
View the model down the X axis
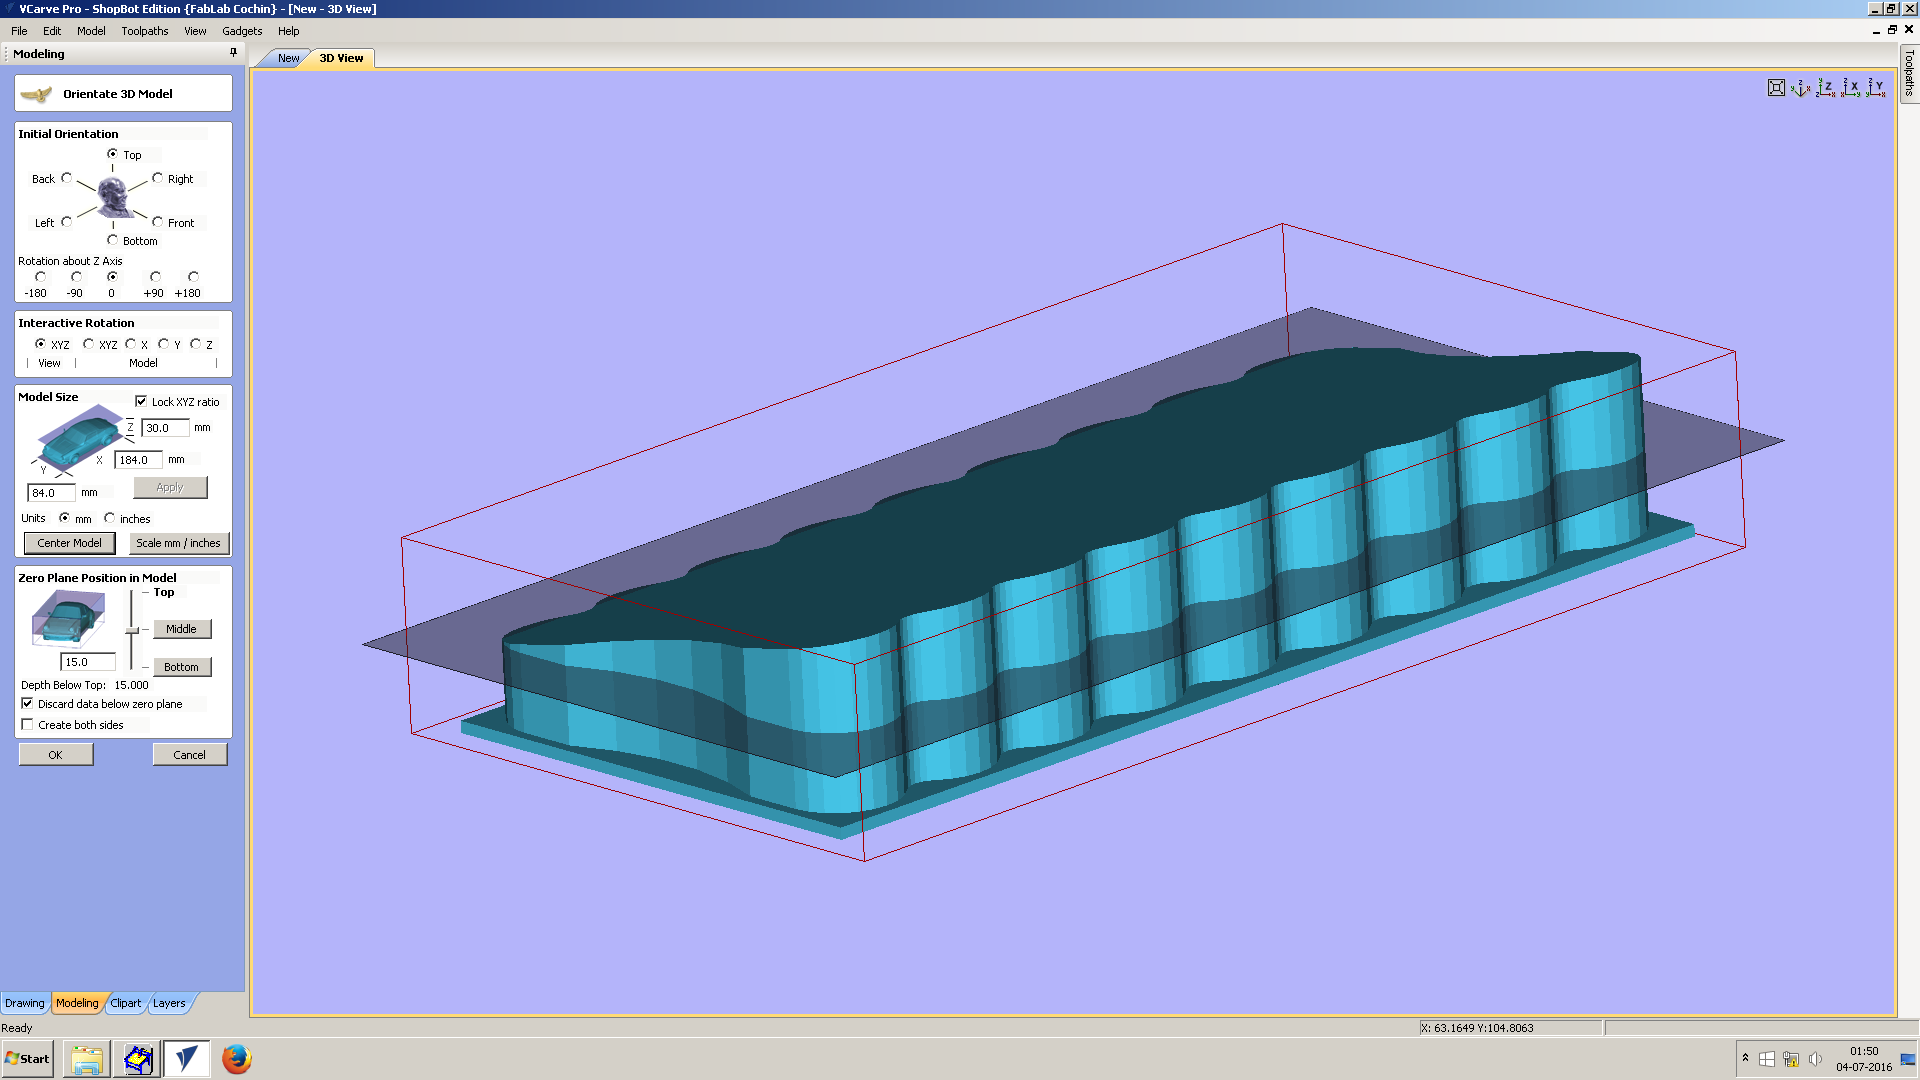click(1851, 88)
